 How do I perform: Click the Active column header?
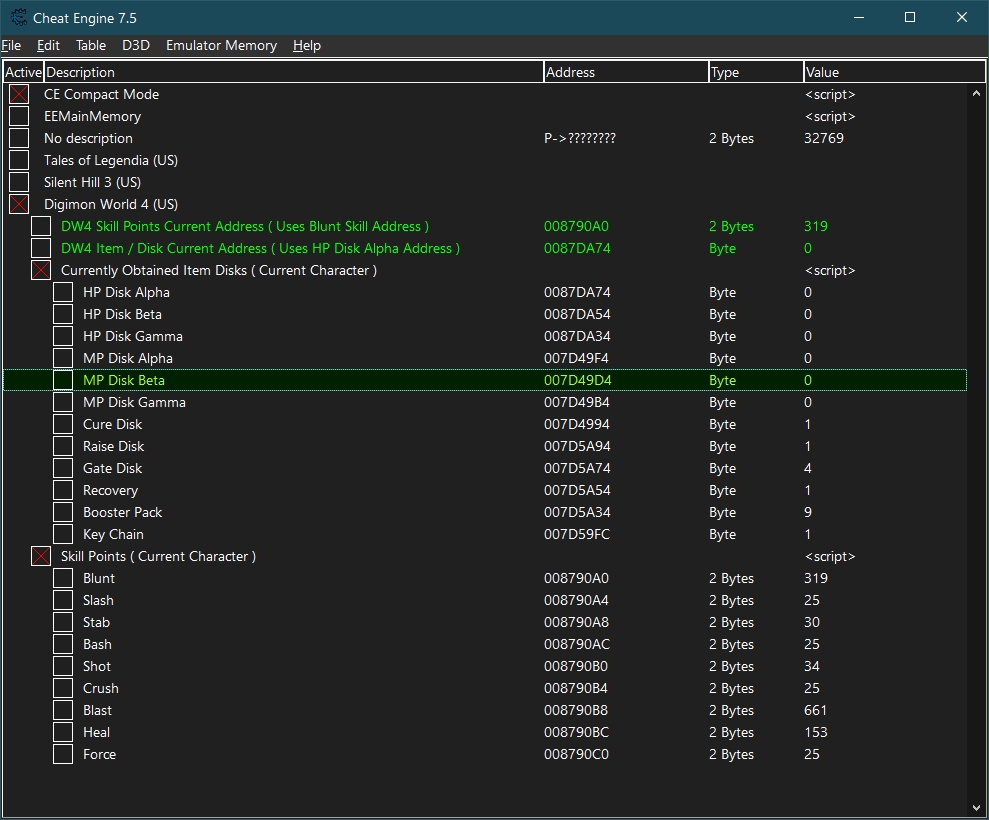[23, 72]
